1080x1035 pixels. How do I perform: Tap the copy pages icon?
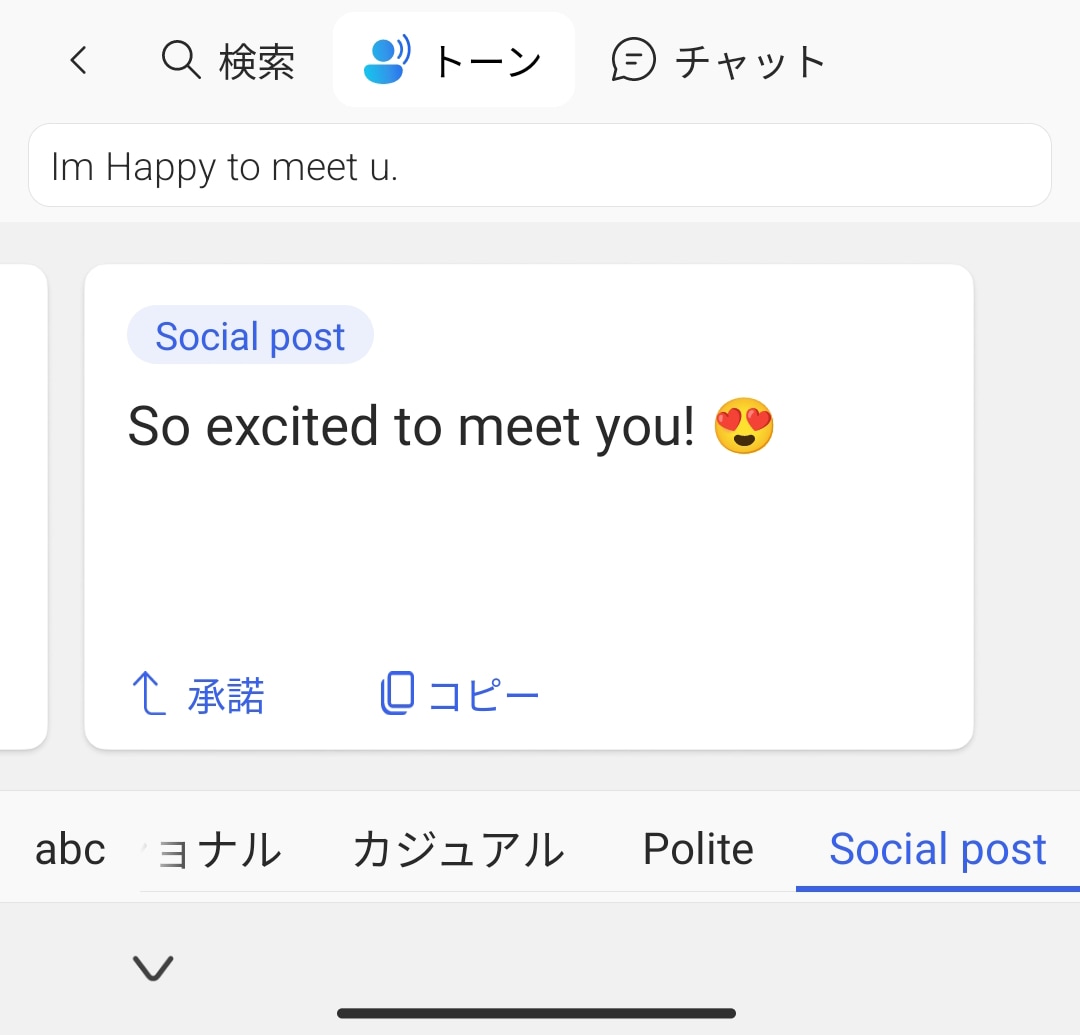pos(397,694)
